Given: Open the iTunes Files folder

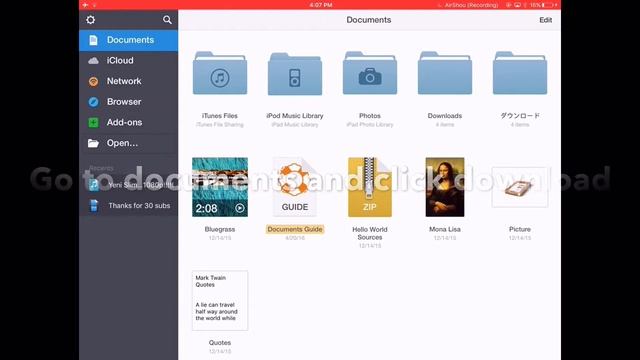Looking at the screenshot, I should click(x=220, y=73).
